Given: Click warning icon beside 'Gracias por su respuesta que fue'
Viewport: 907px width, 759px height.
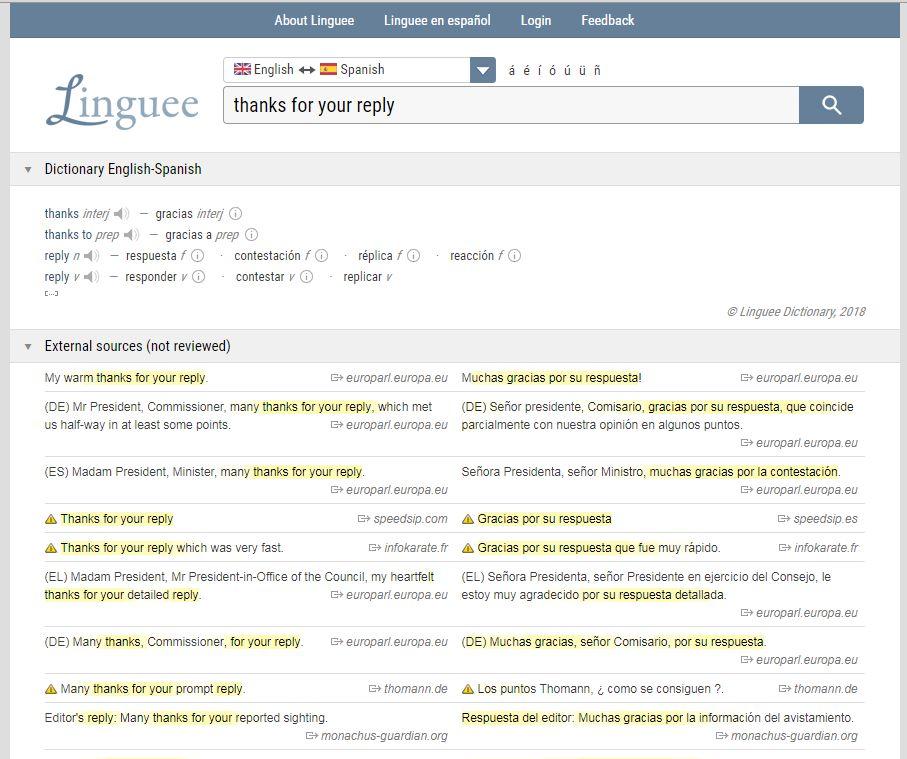Looking at the screenshot, I should point(468,548).
